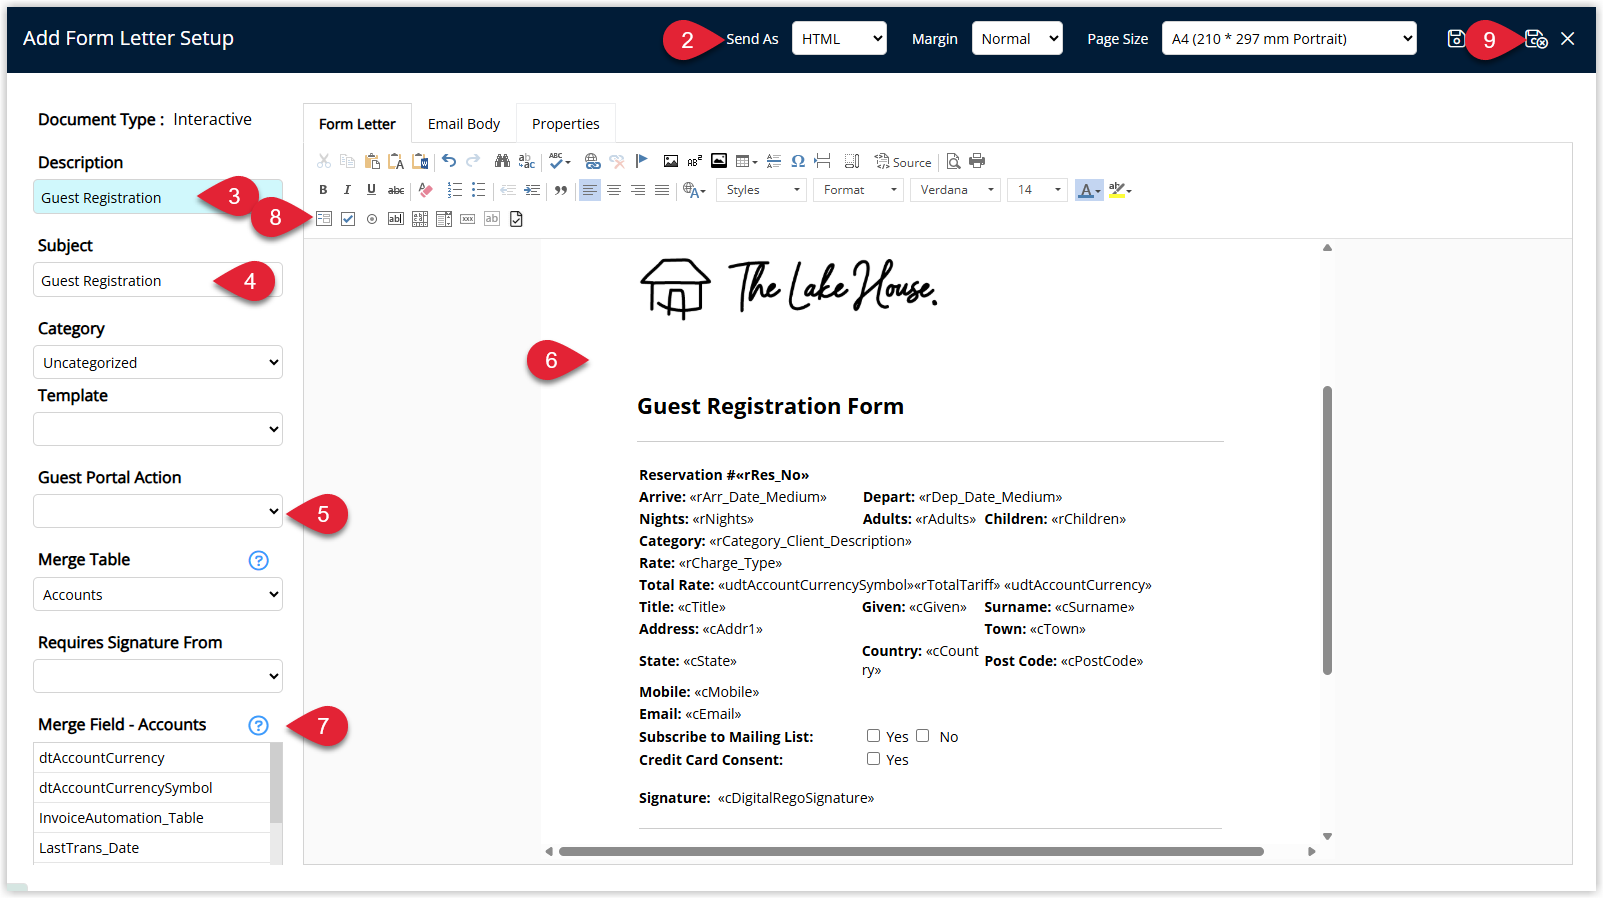1604x899 pixels.
Task: Apply Block Quote formatting
Action: point(561,190)
